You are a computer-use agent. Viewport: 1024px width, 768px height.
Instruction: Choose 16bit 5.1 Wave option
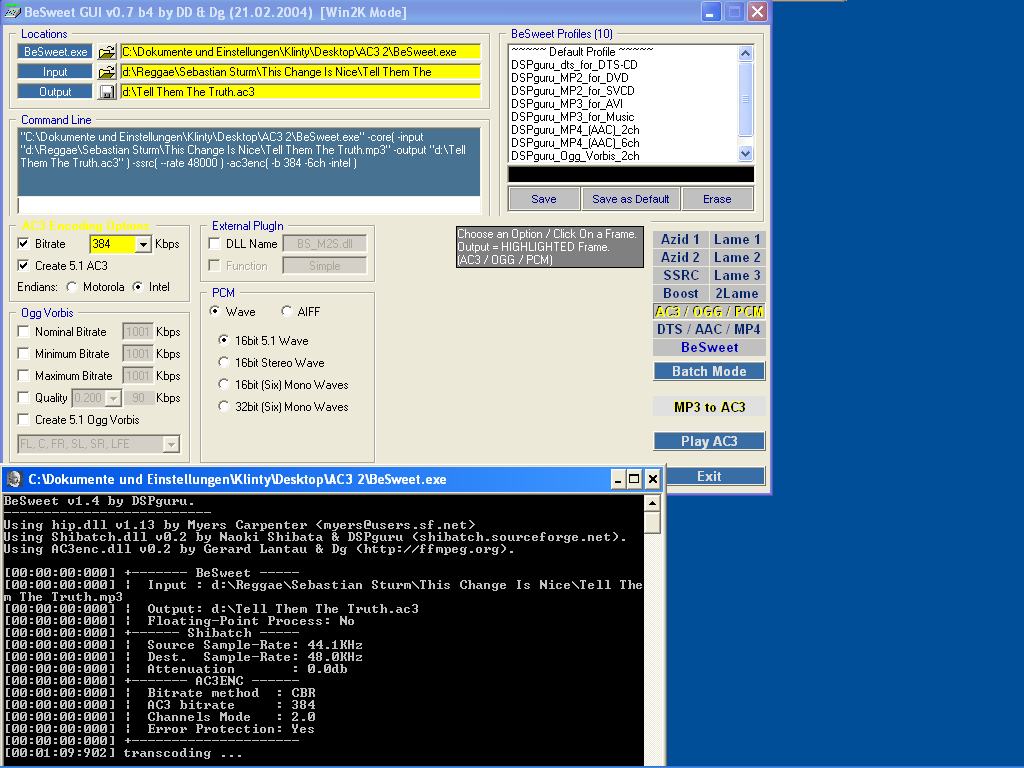(x=224, y=340)
